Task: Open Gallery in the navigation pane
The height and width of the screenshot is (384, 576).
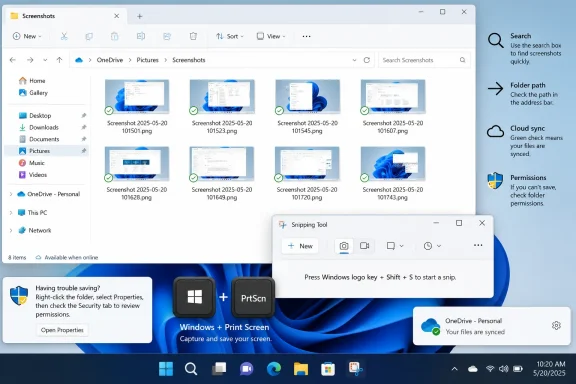Action: tap(34, 93)
